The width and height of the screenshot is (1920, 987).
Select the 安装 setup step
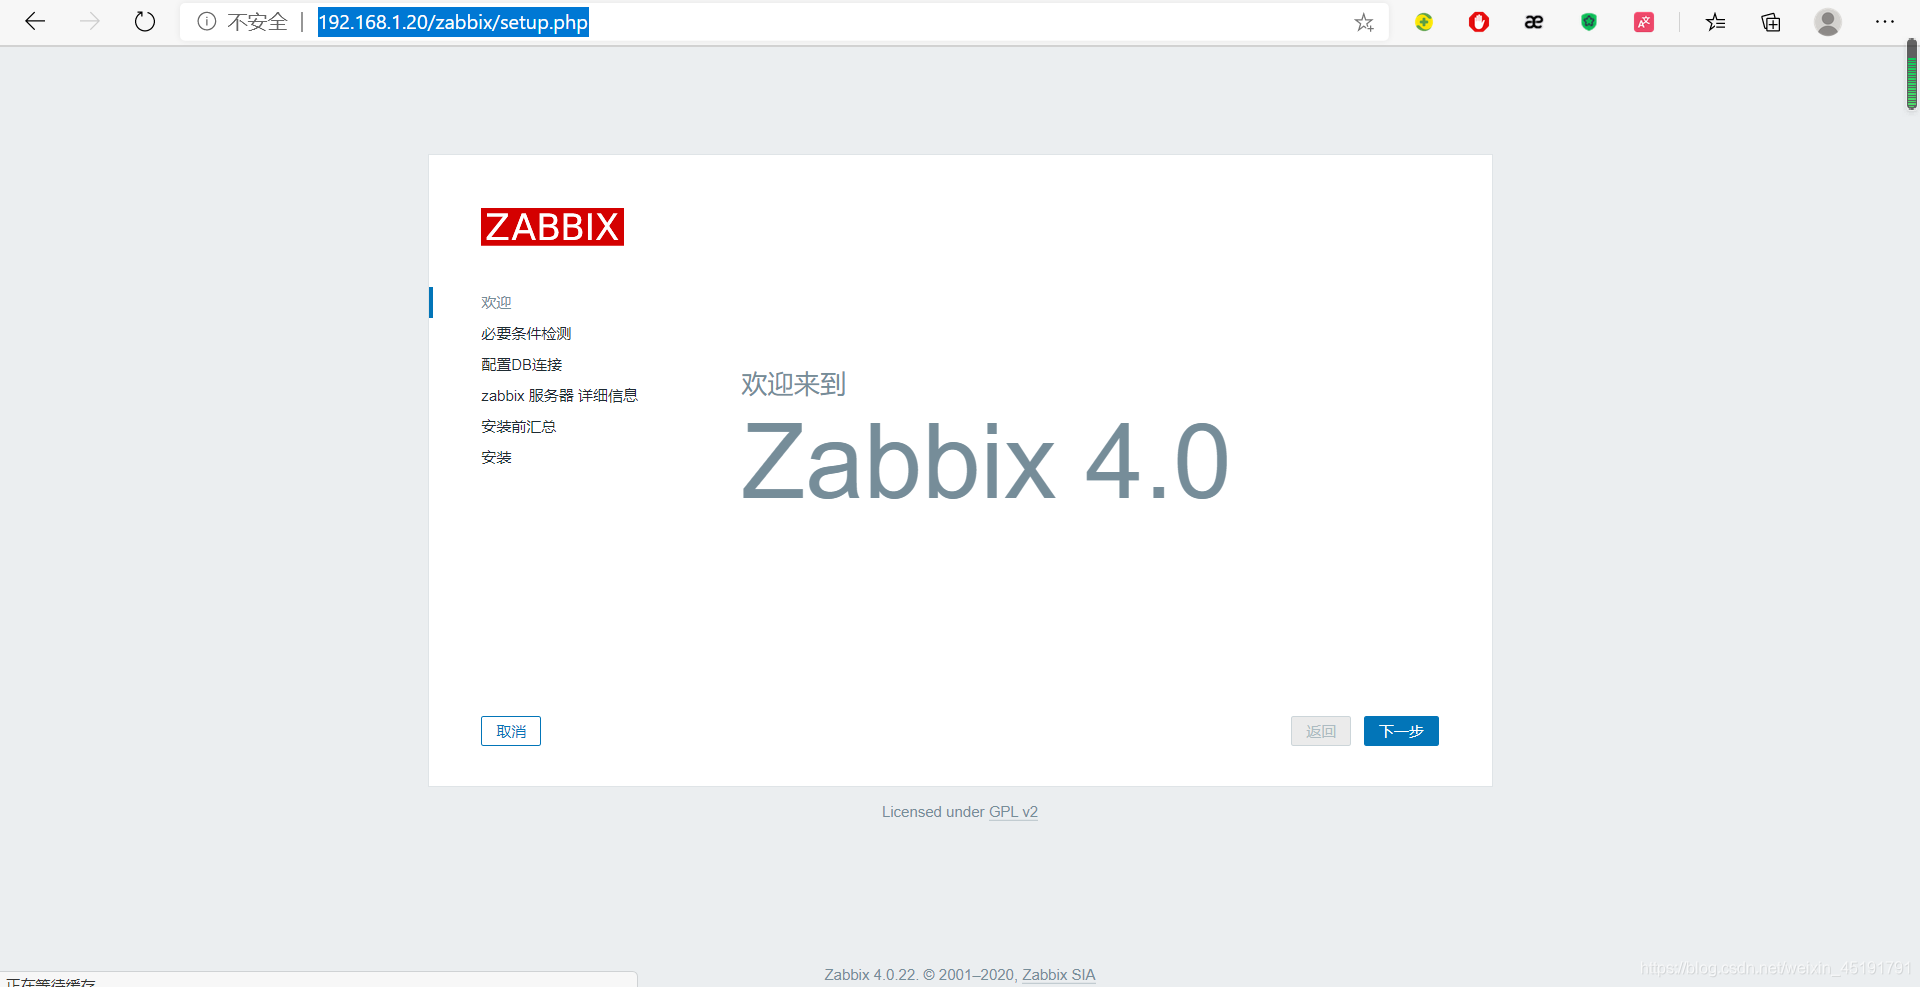496,457
